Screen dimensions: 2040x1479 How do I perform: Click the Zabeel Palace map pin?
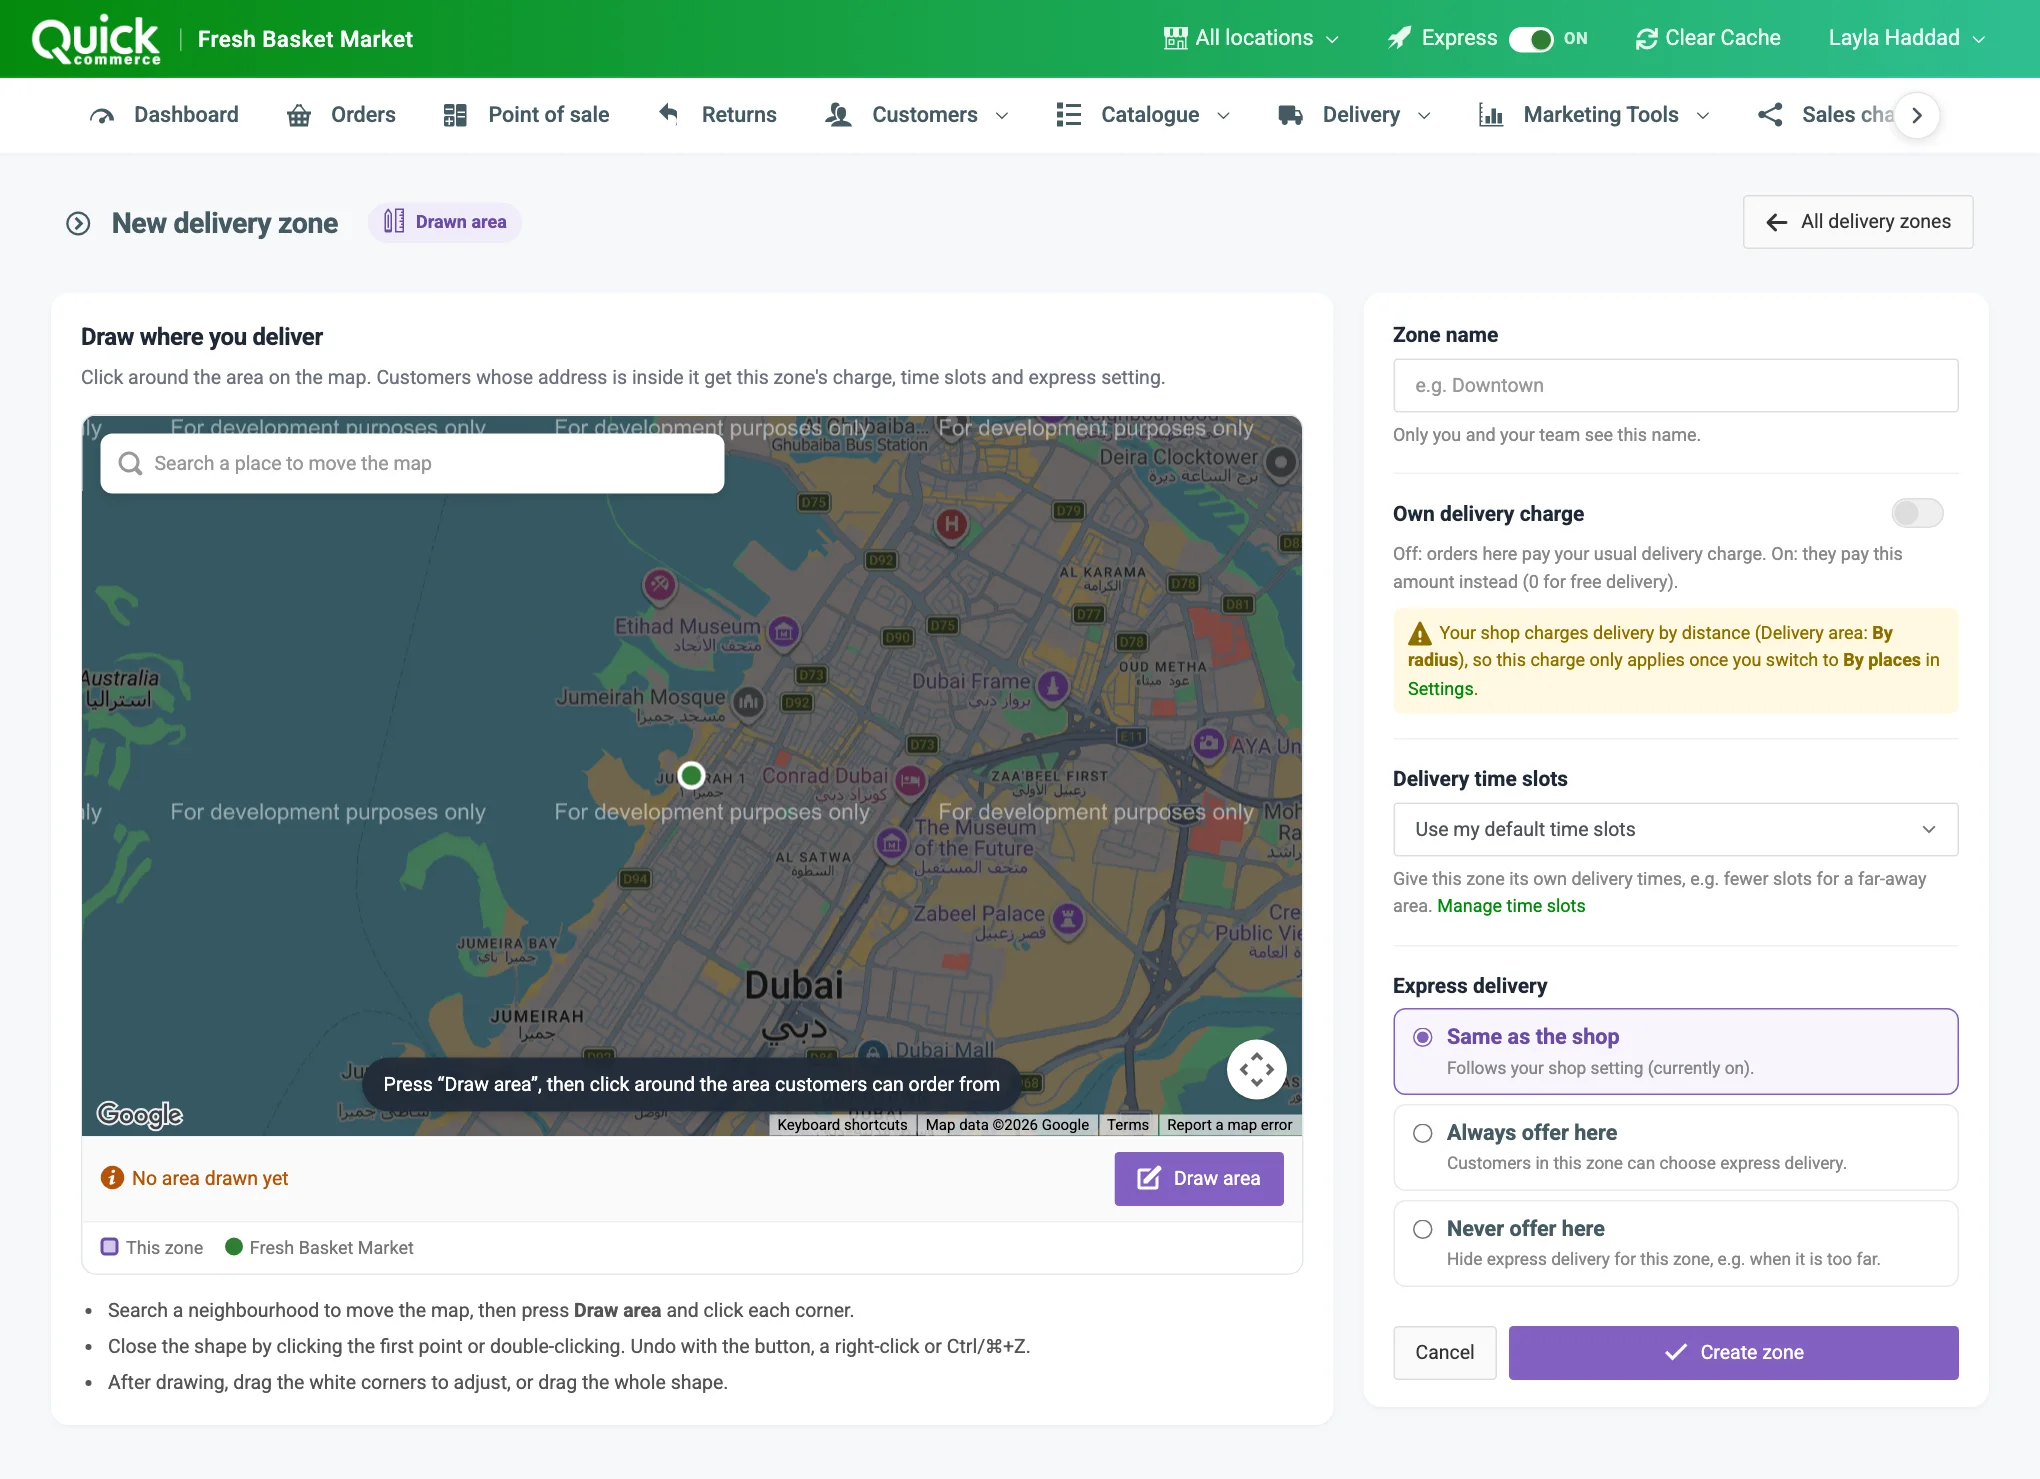click(x=1068, y=918)
